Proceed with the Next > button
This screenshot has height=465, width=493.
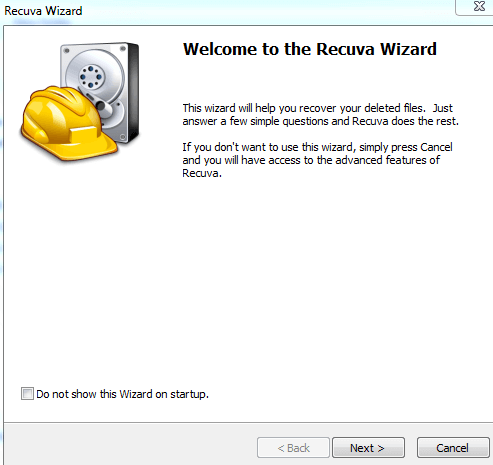click(x=368, y=448)
